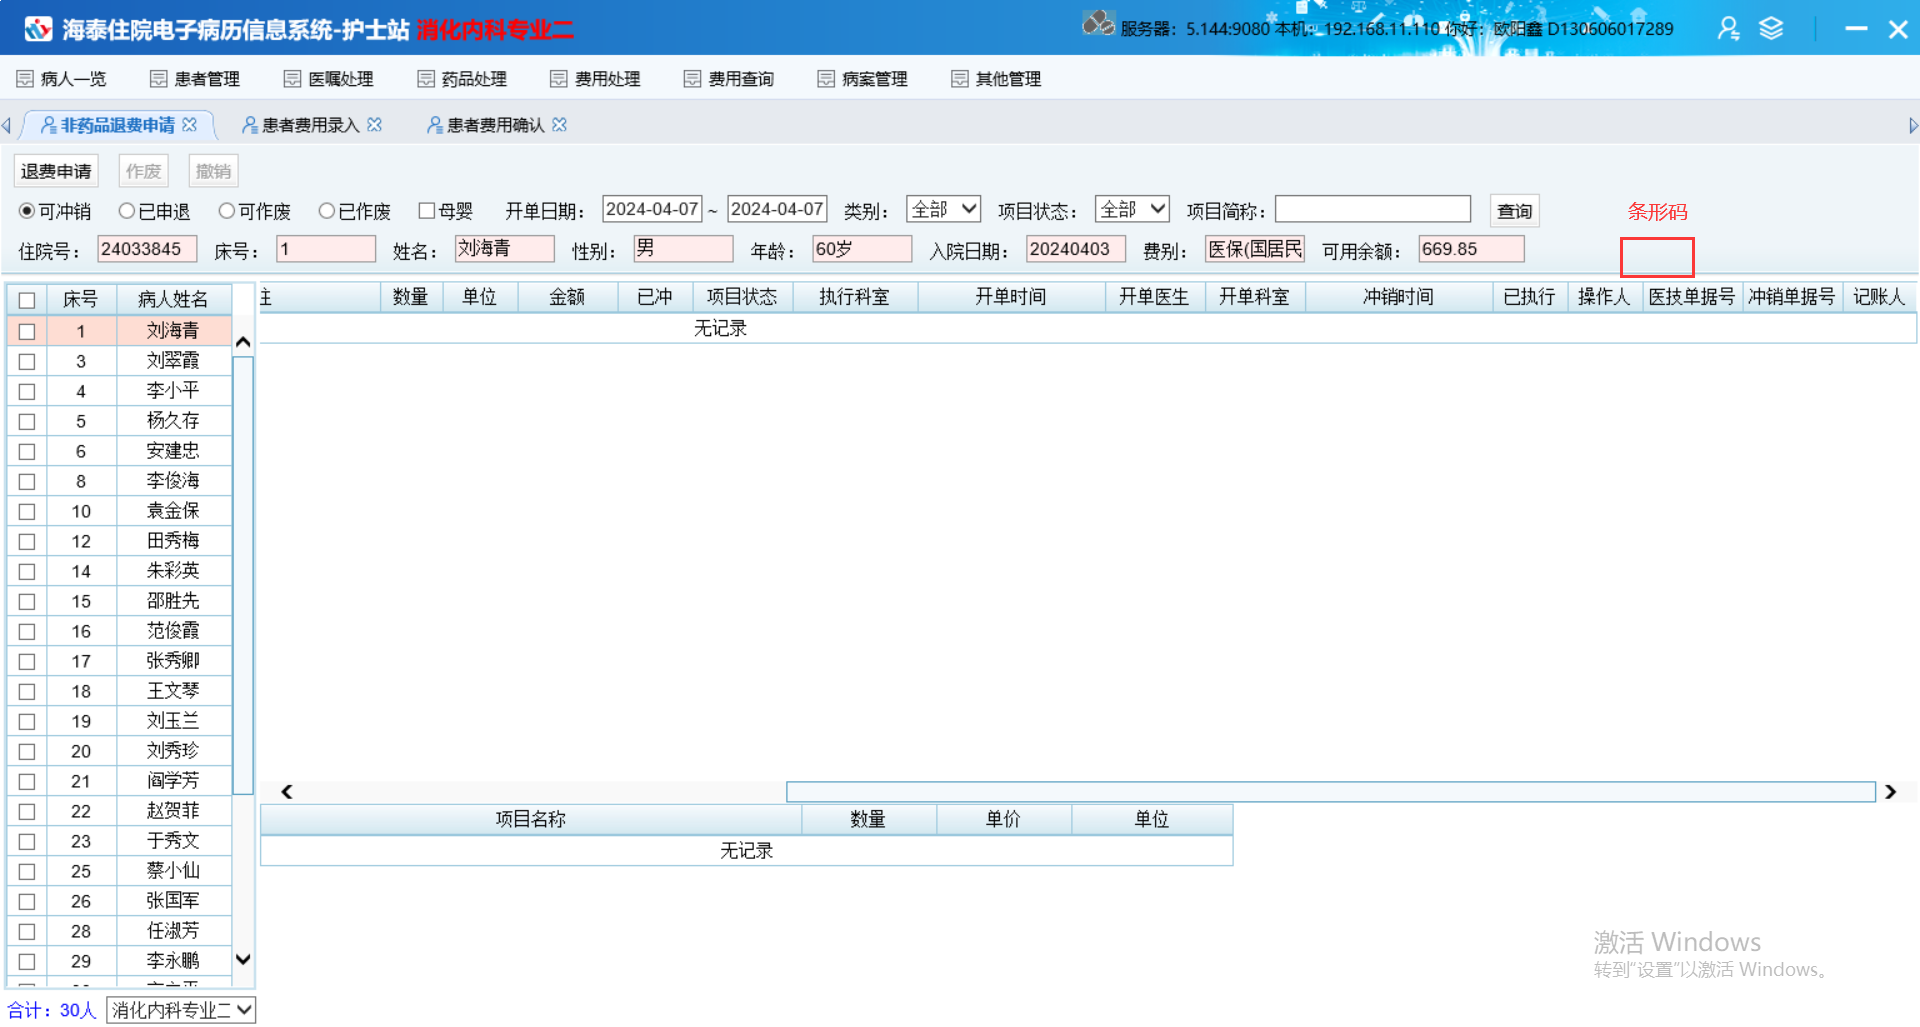Screen dimensions: 1920x1027
Task: Click right arrow of horizontal scrollbar
Action: [x=1890, y=792]
